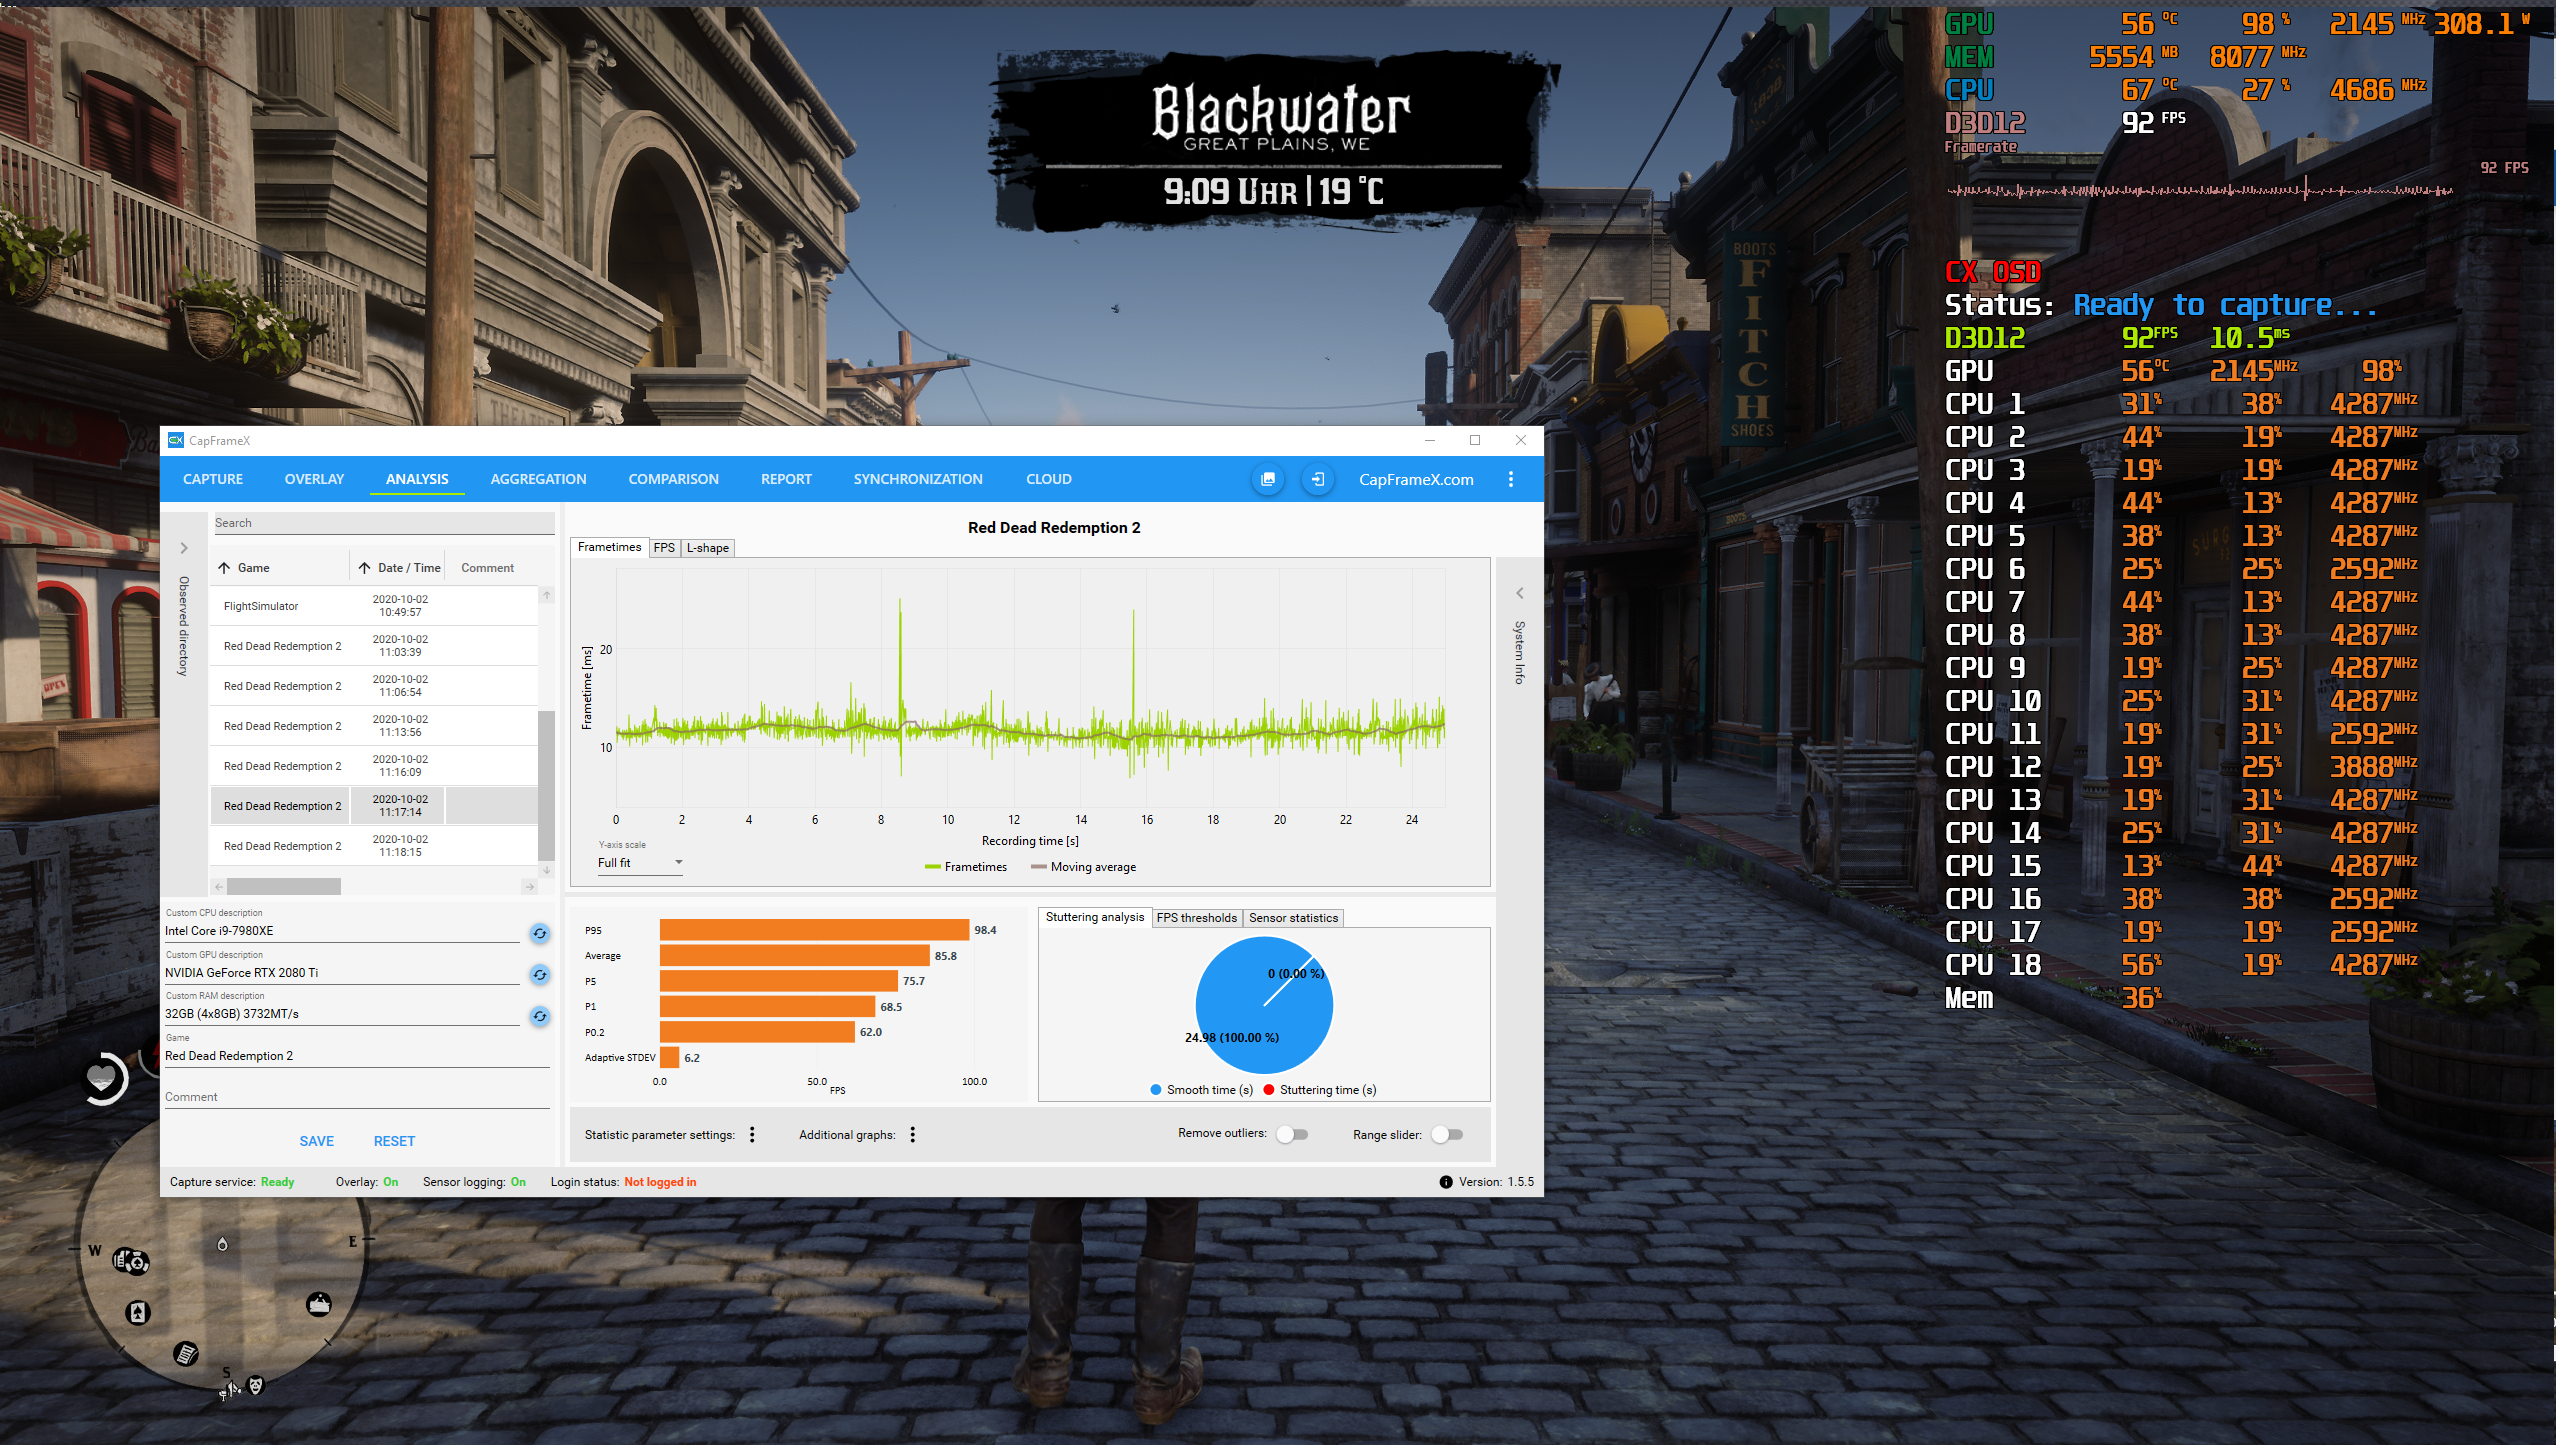Image resolution: width=2556 pixels, height=1445 pixels.
Task: Click the login arrow icon in header
Action: point(1318,479)
